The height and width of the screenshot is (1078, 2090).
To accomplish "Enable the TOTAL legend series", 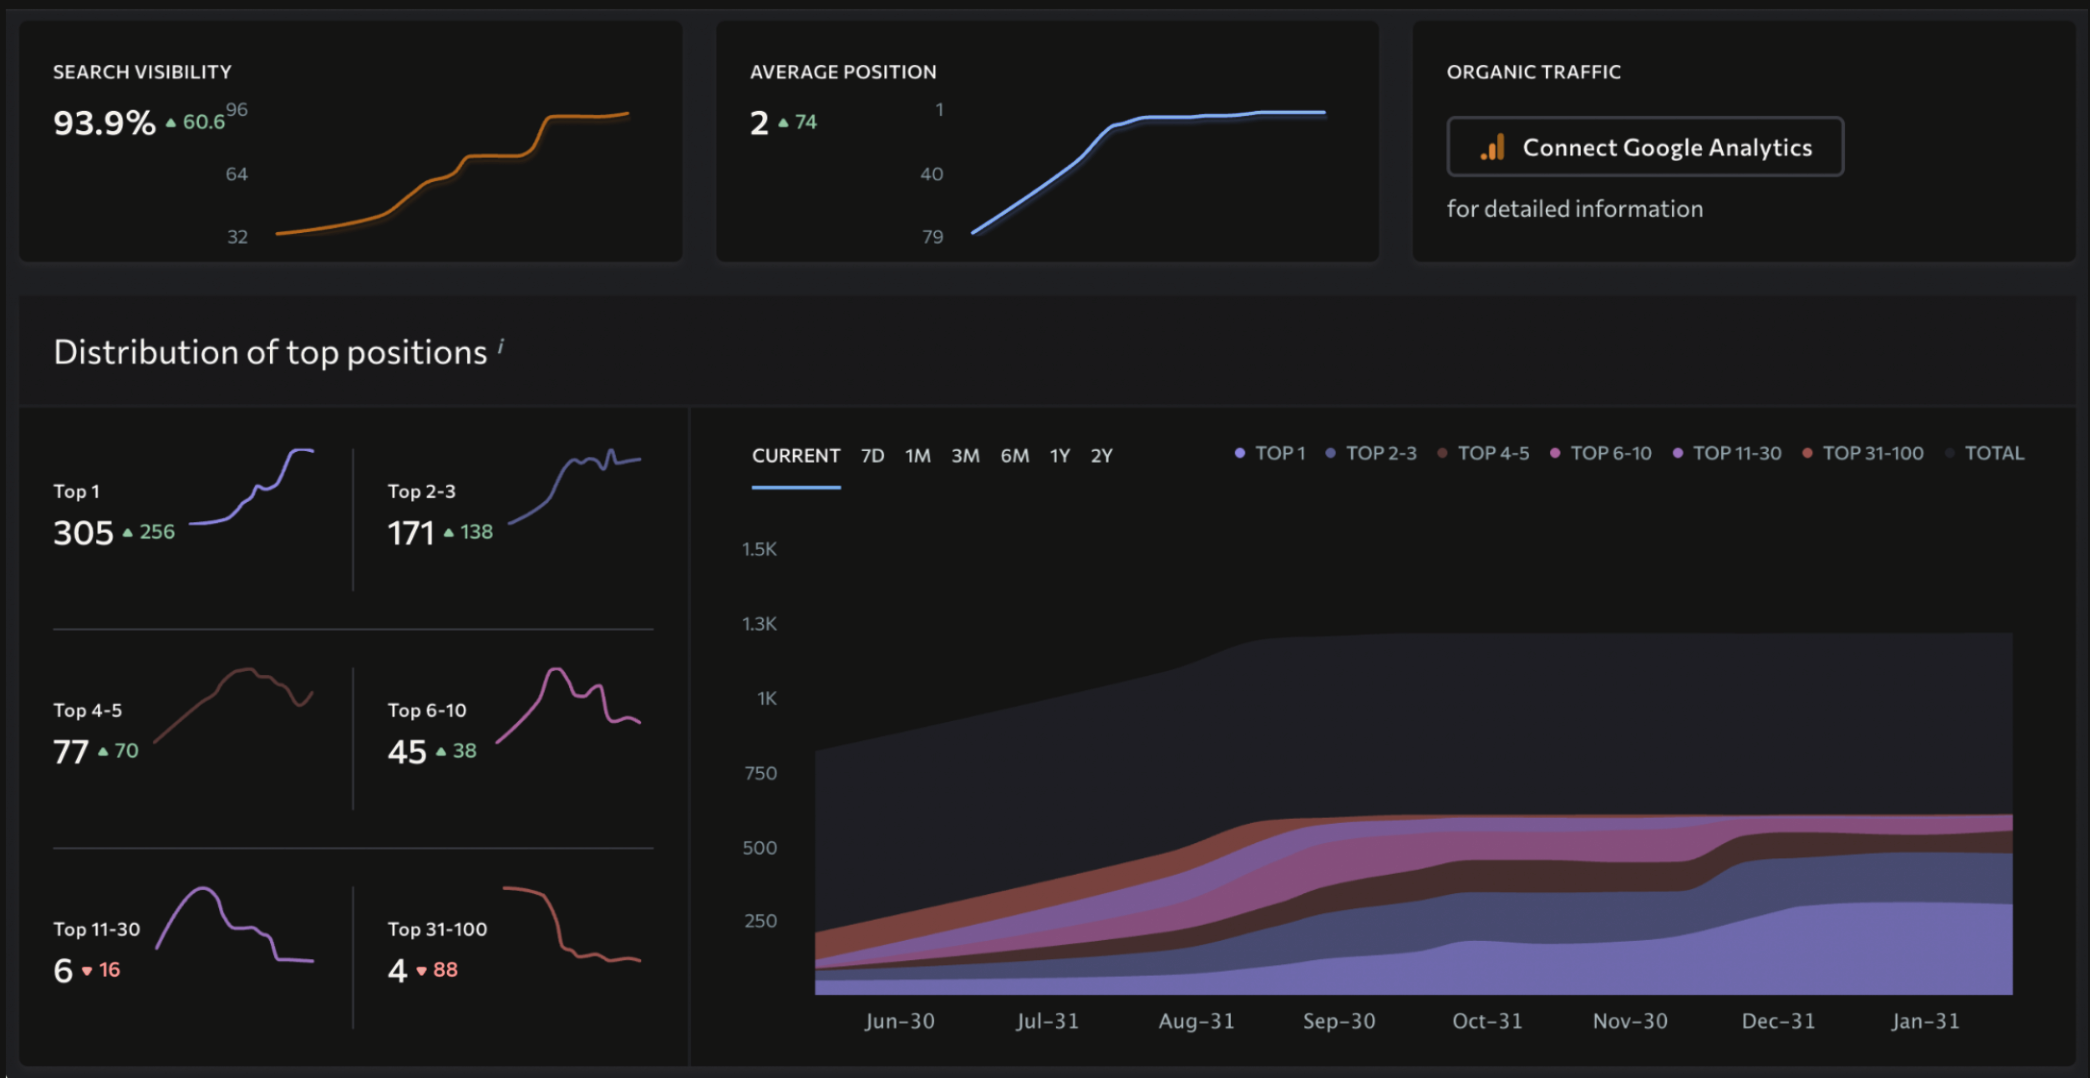I will 1985,453.
